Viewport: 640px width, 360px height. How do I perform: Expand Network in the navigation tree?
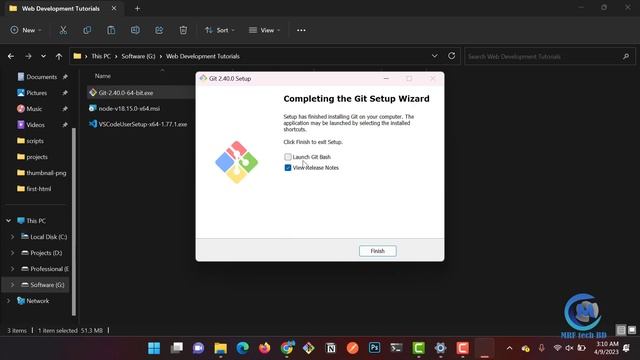9,301
